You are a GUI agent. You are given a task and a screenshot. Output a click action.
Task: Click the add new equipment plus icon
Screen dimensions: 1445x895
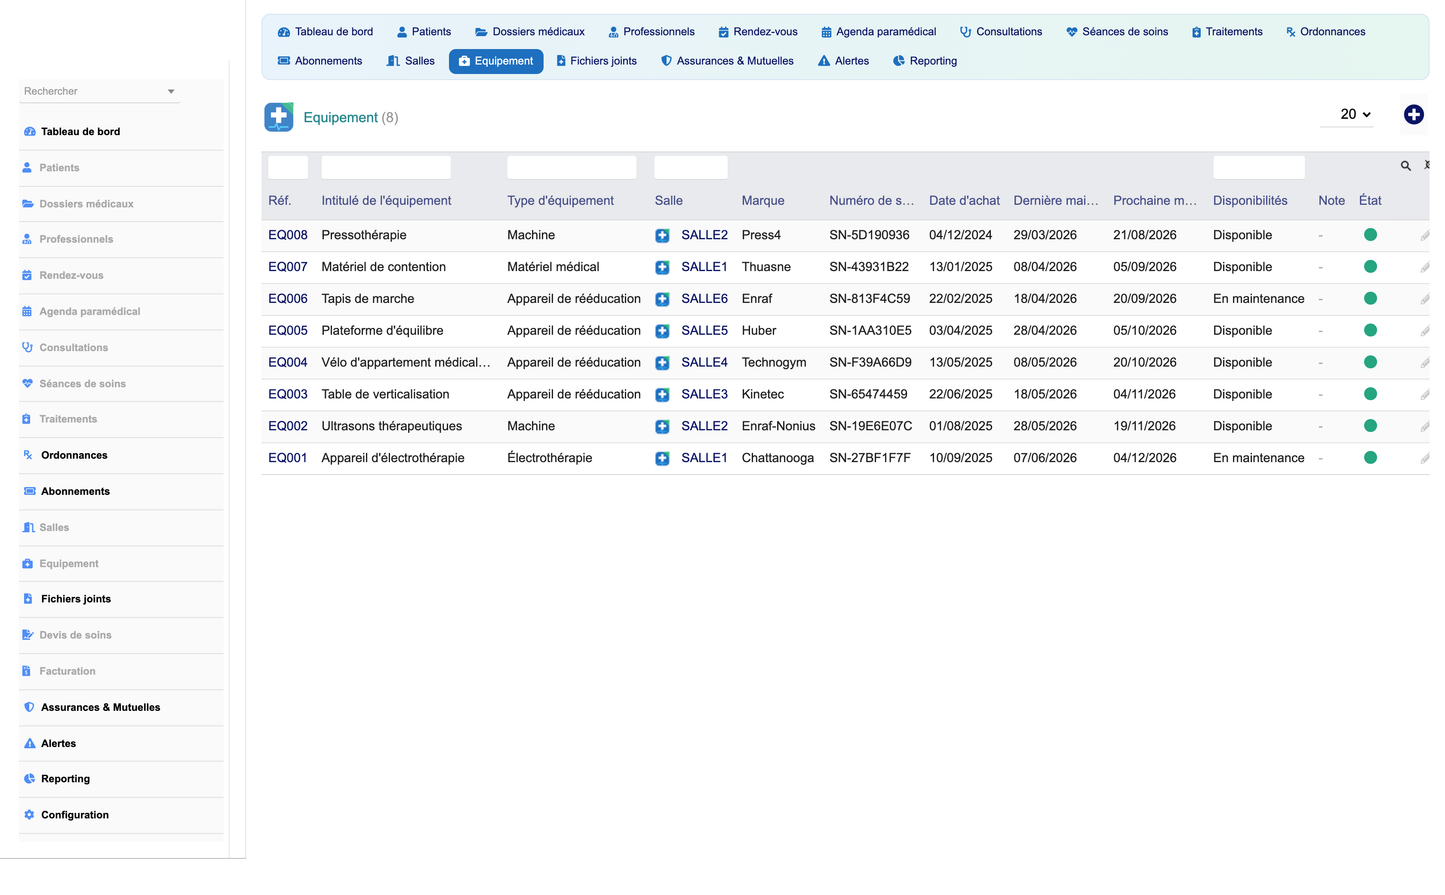tap(1413, 115)
